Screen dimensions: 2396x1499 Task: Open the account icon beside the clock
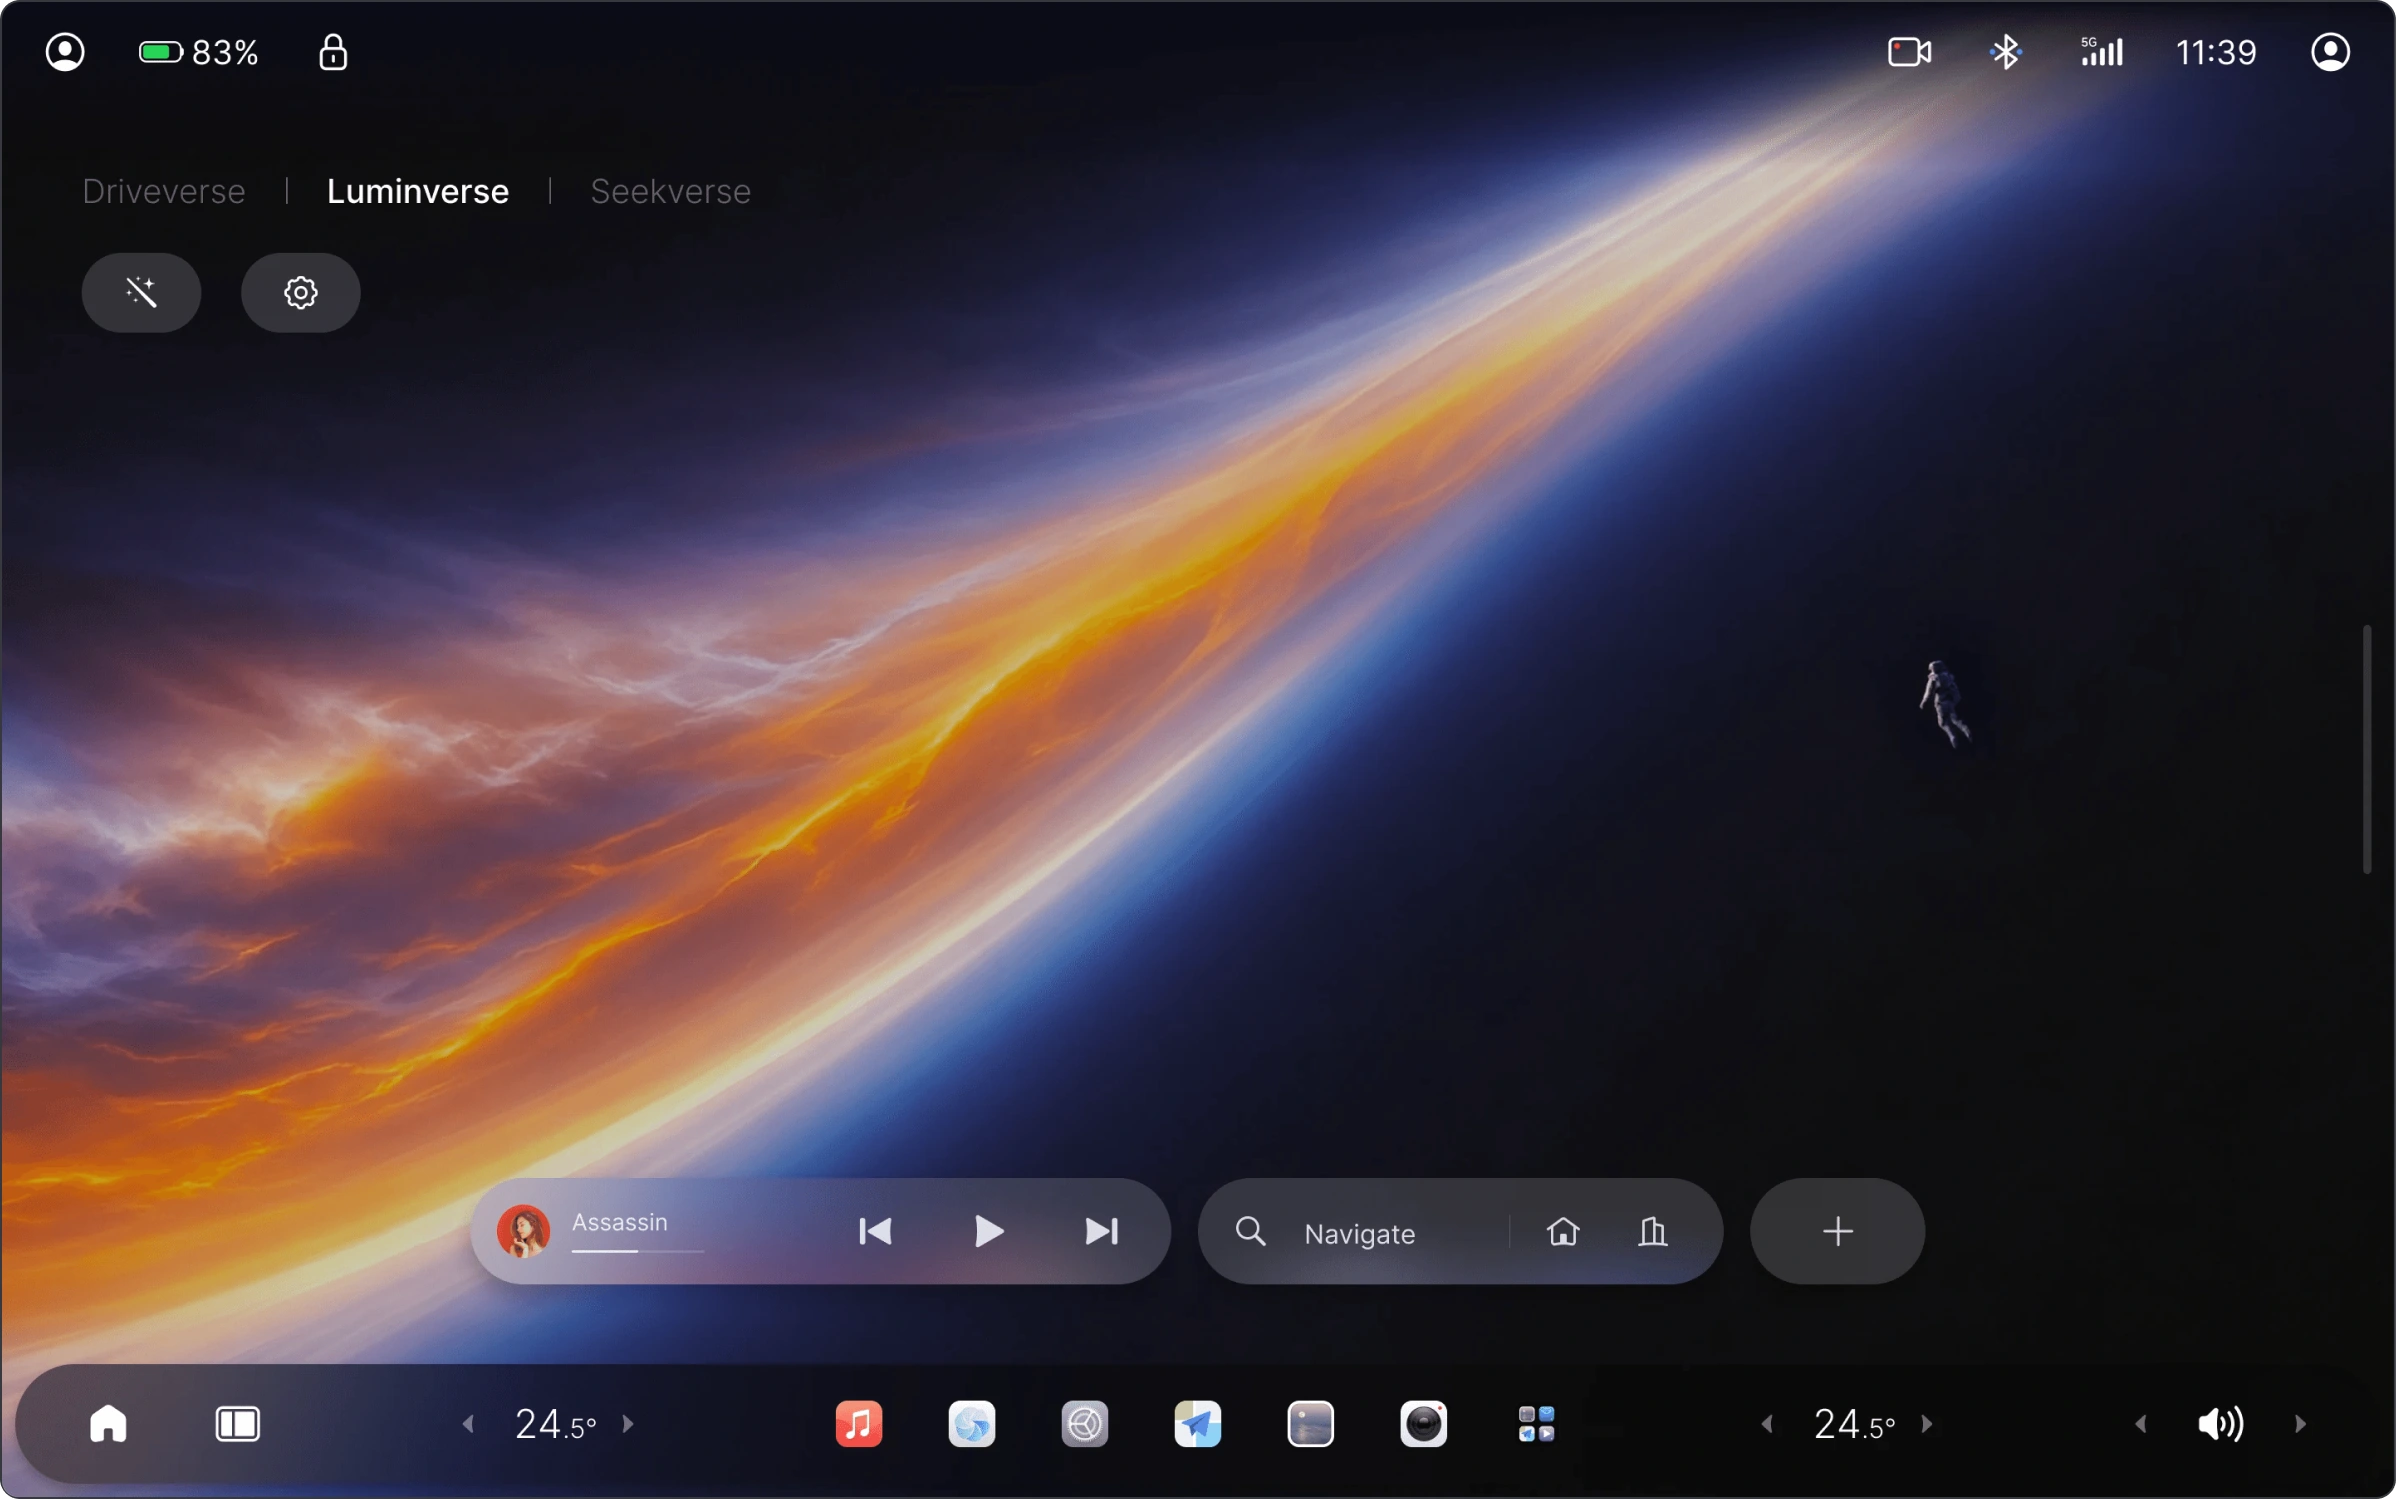(x=2330, y=52)
